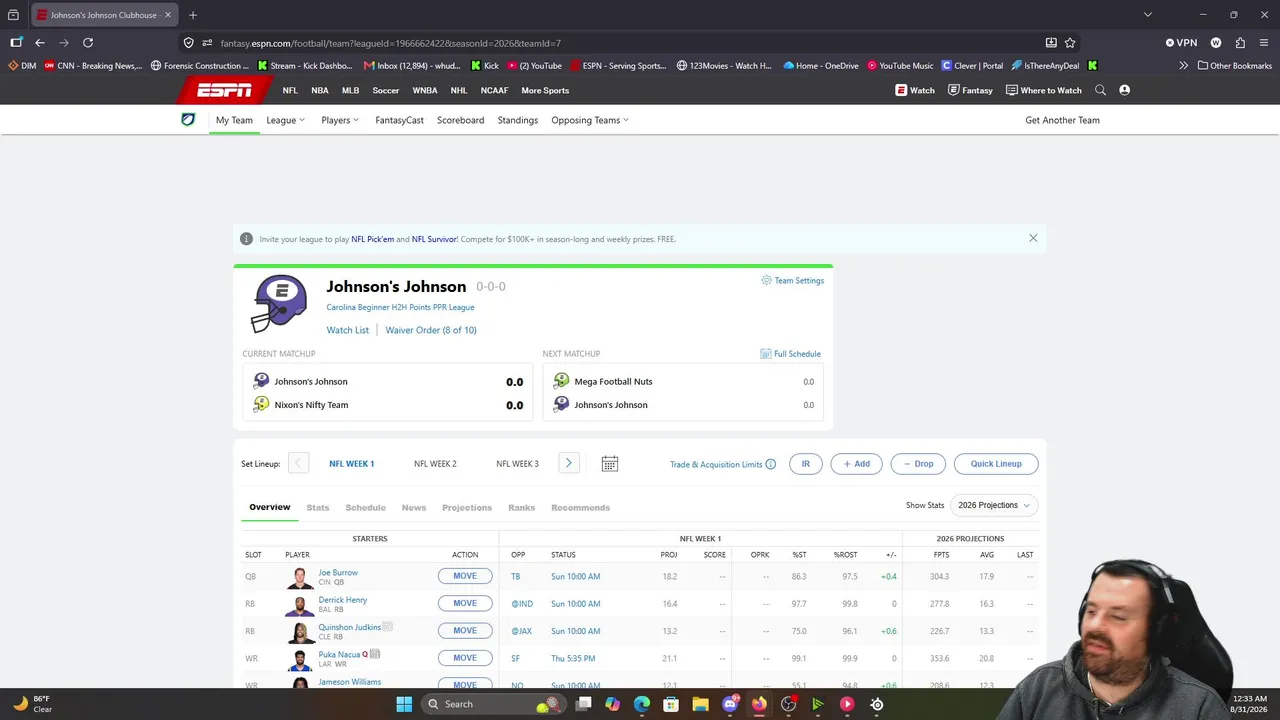Open Puka Nacua's player profile
This screenshot has height=720, width=1280.
[338, 654]
